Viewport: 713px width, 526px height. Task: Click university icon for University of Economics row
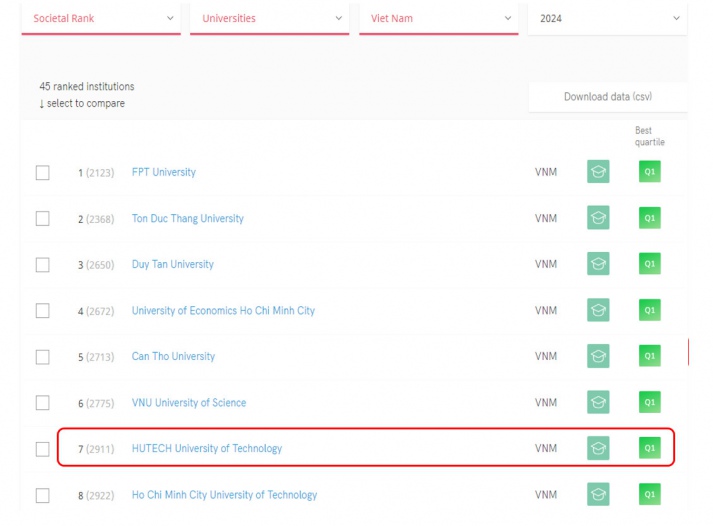coord(598,310)
